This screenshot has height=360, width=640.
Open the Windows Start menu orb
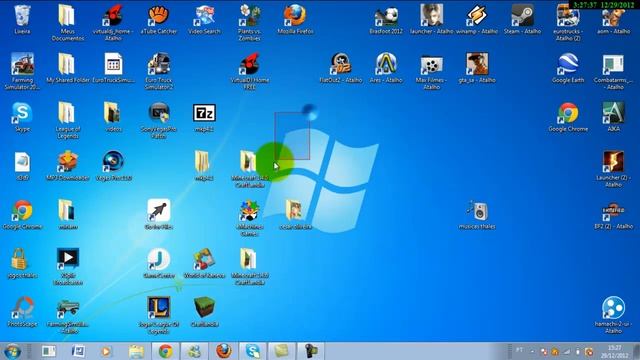pos(12,351)
